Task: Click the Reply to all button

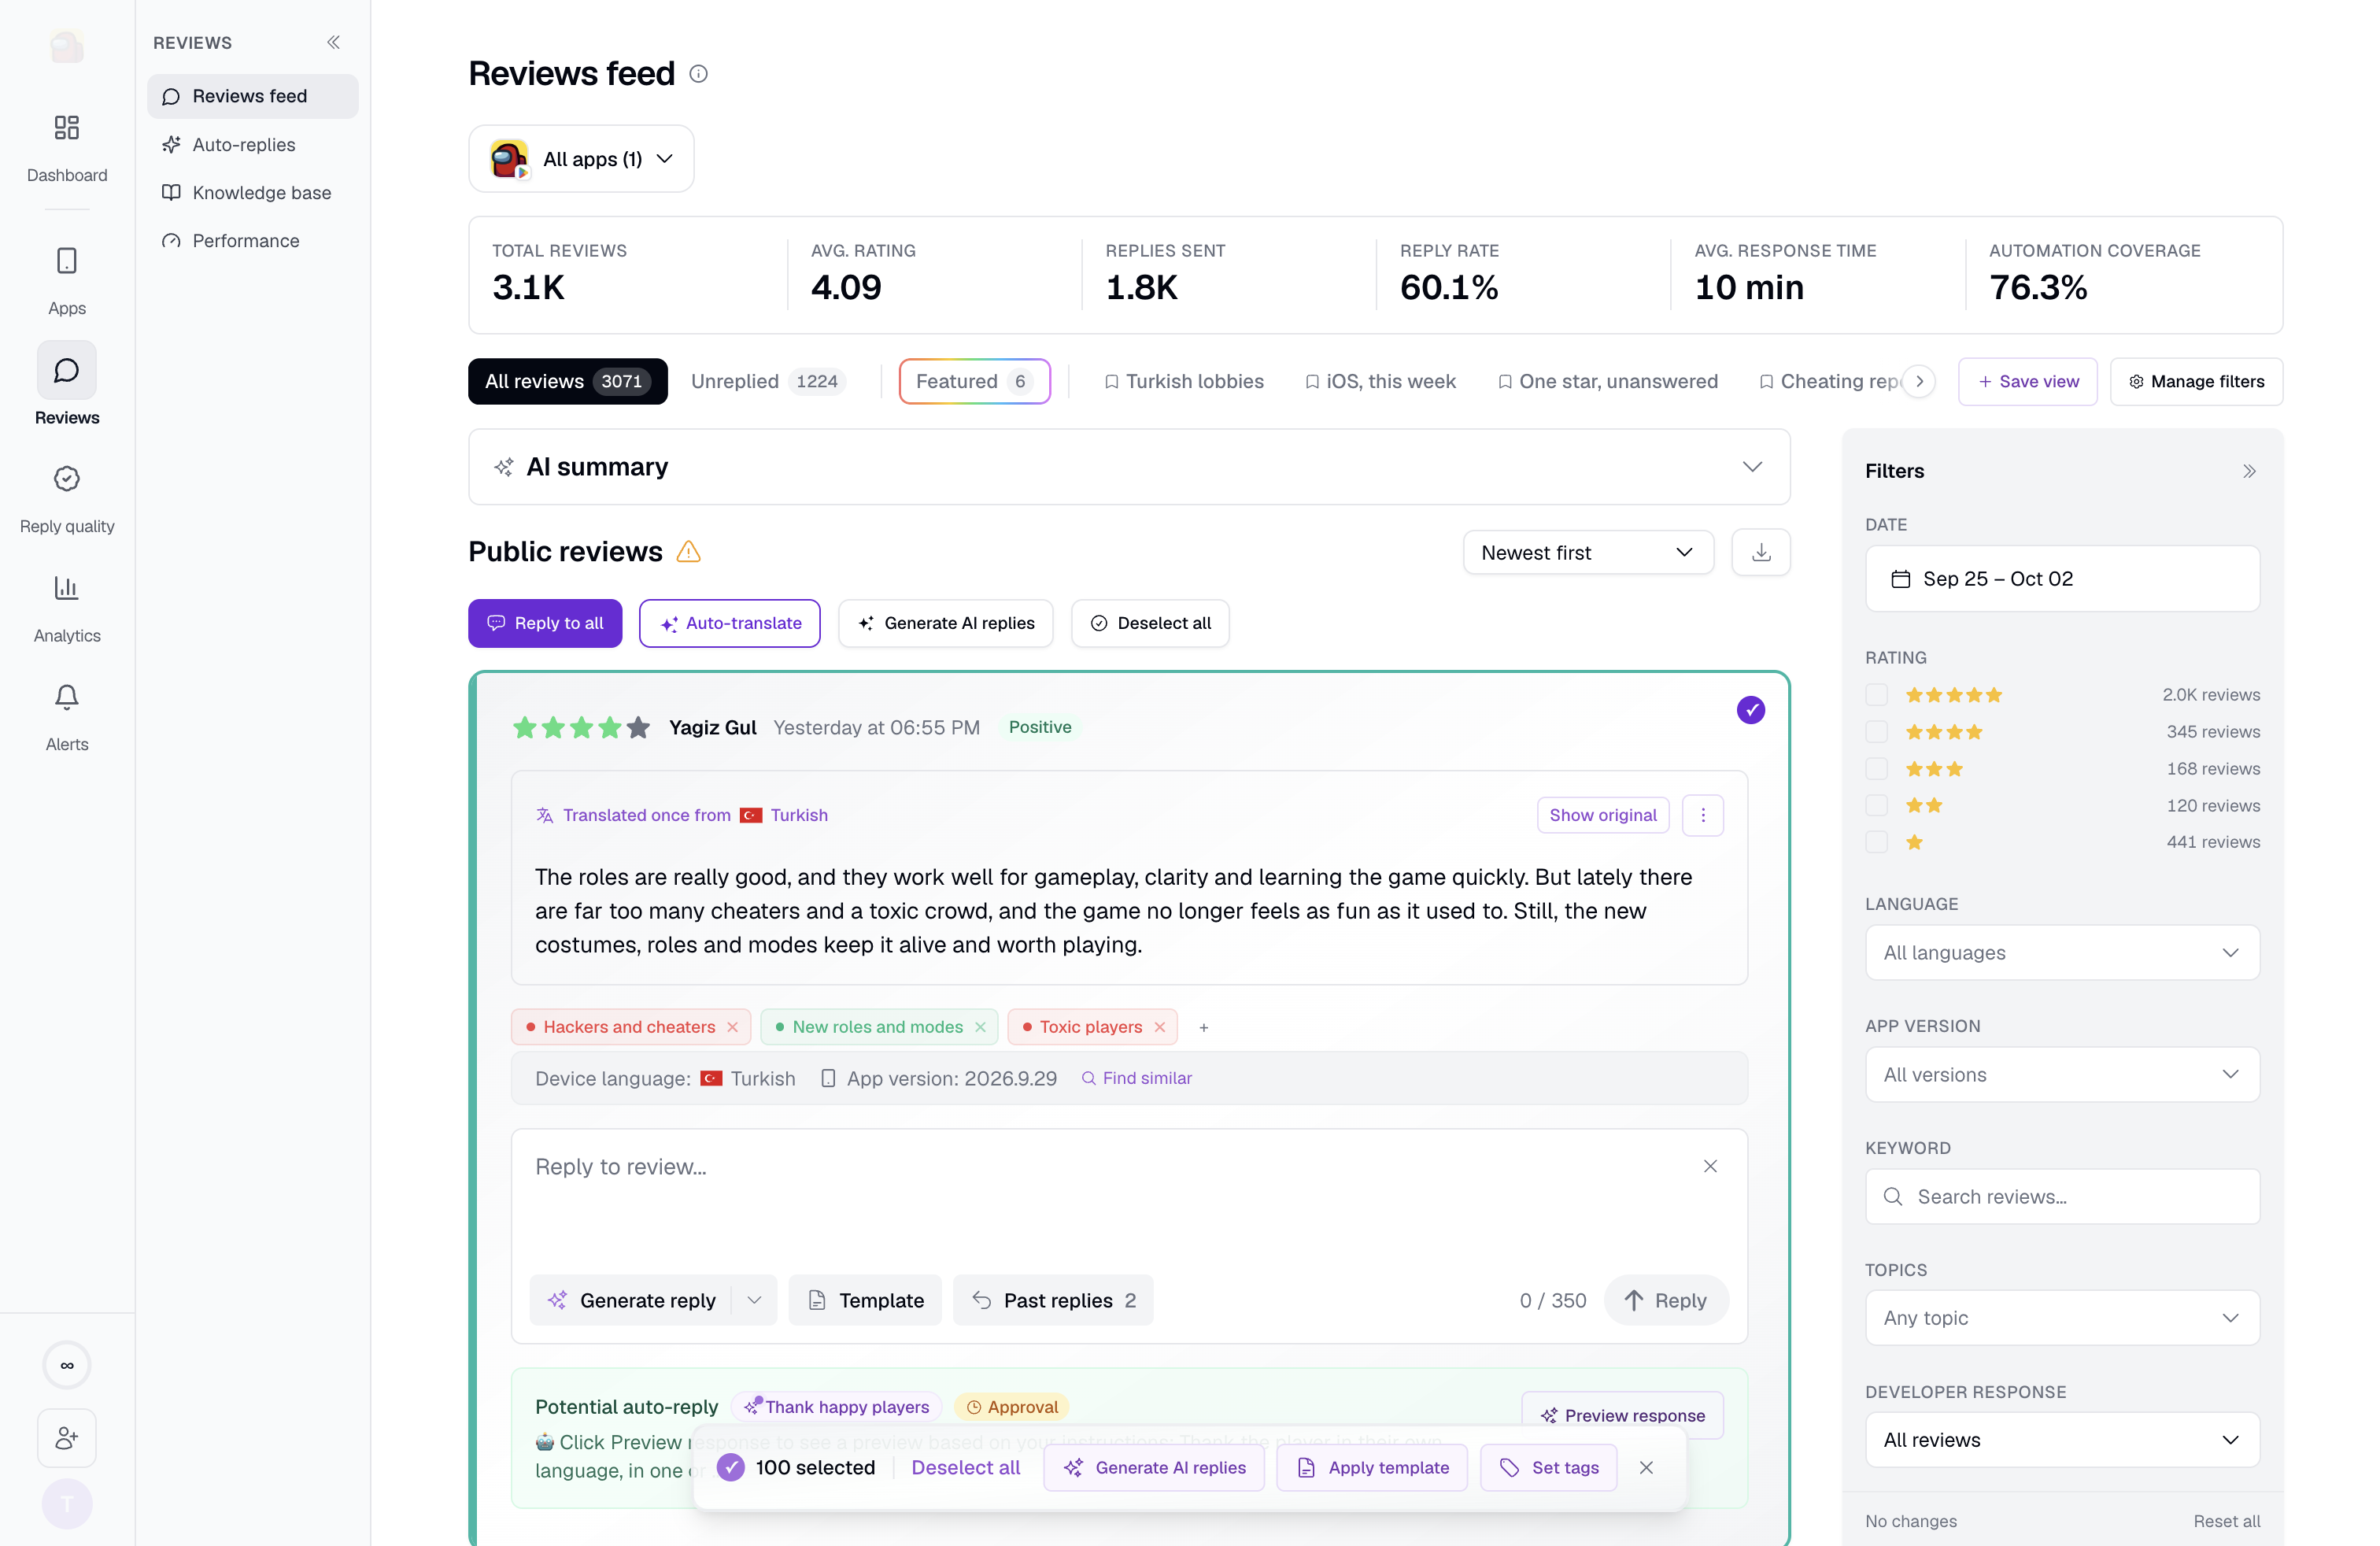Action: [x=545, y=623]
